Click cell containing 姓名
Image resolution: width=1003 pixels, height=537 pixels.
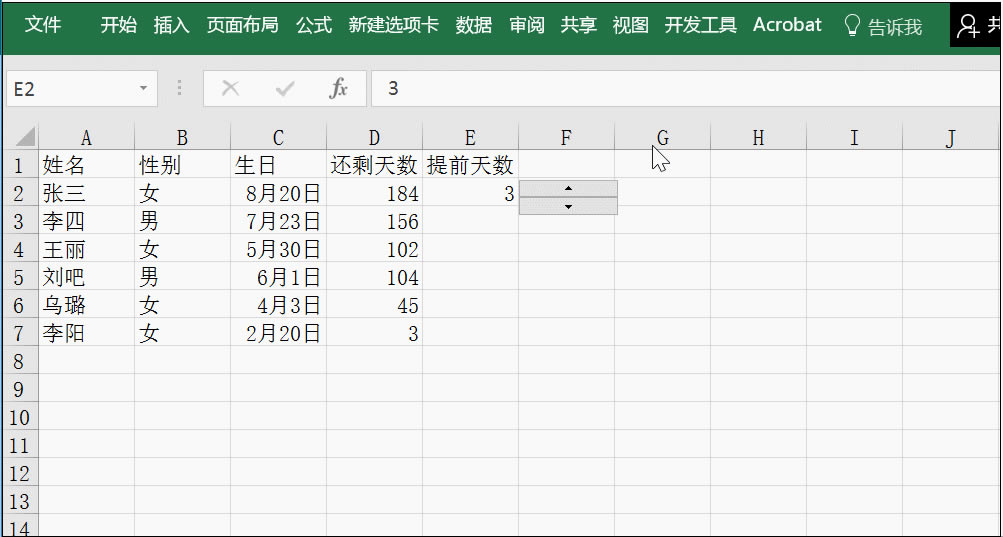tap(86, 165)
